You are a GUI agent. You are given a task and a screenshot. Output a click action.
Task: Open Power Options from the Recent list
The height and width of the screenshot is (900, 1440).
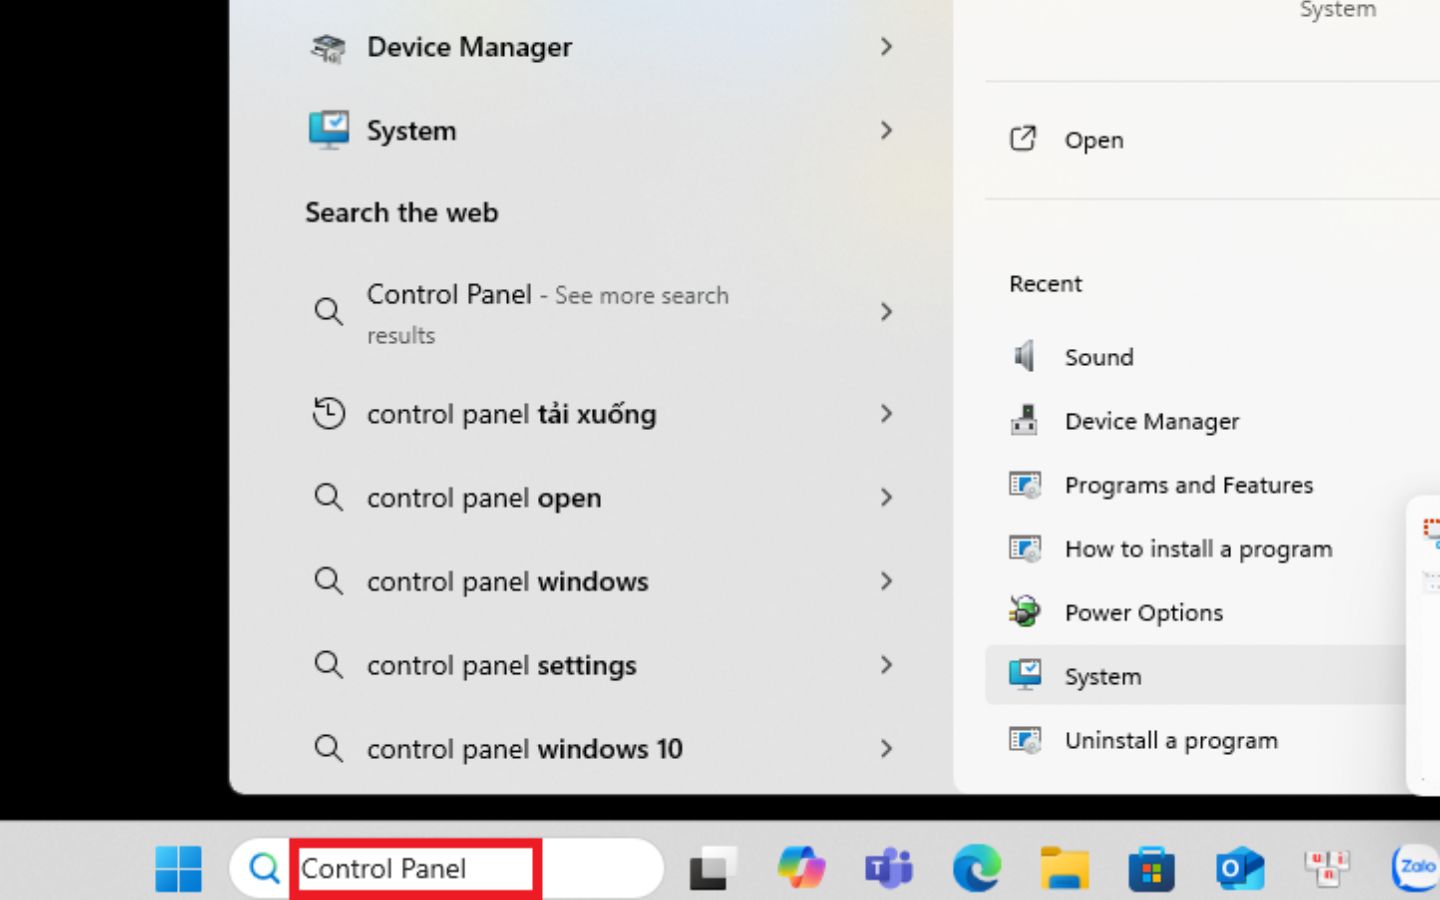click(x=1143, y=612)
